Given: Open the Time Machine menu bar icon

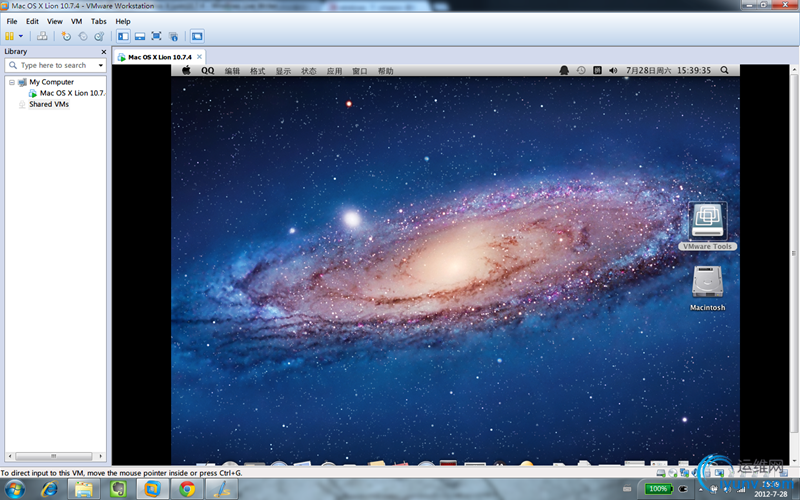Looking at the screenshot, I should coord(581,70).
